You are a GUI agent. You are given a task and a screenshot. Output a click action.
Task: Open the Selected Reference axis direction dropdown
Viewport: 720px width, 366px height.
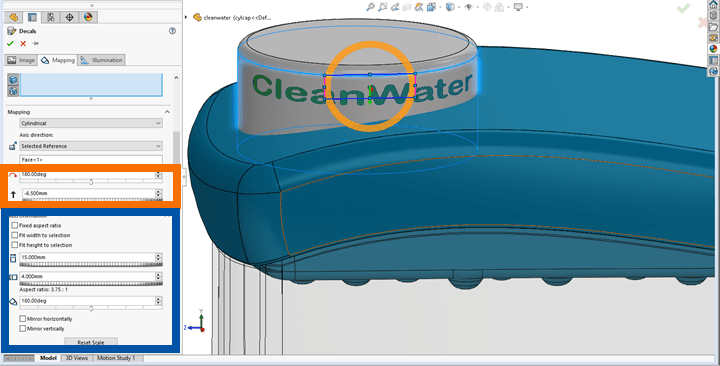(x=91, y=146)
